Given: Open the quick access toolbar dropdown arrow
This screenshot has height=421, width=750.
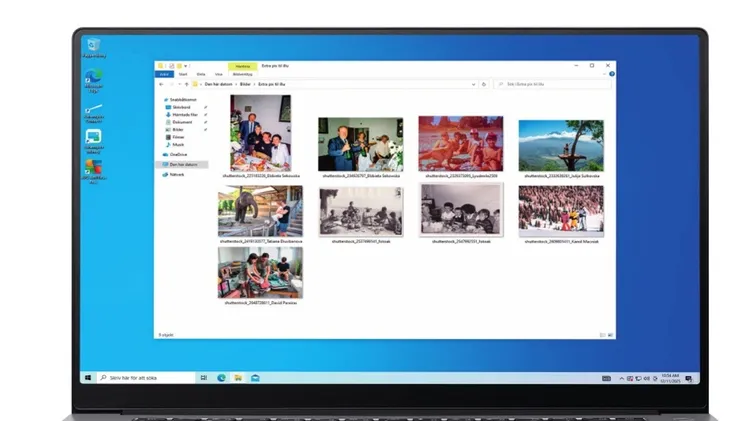Looking at the screenshot, I should click(x=187, y=66).
